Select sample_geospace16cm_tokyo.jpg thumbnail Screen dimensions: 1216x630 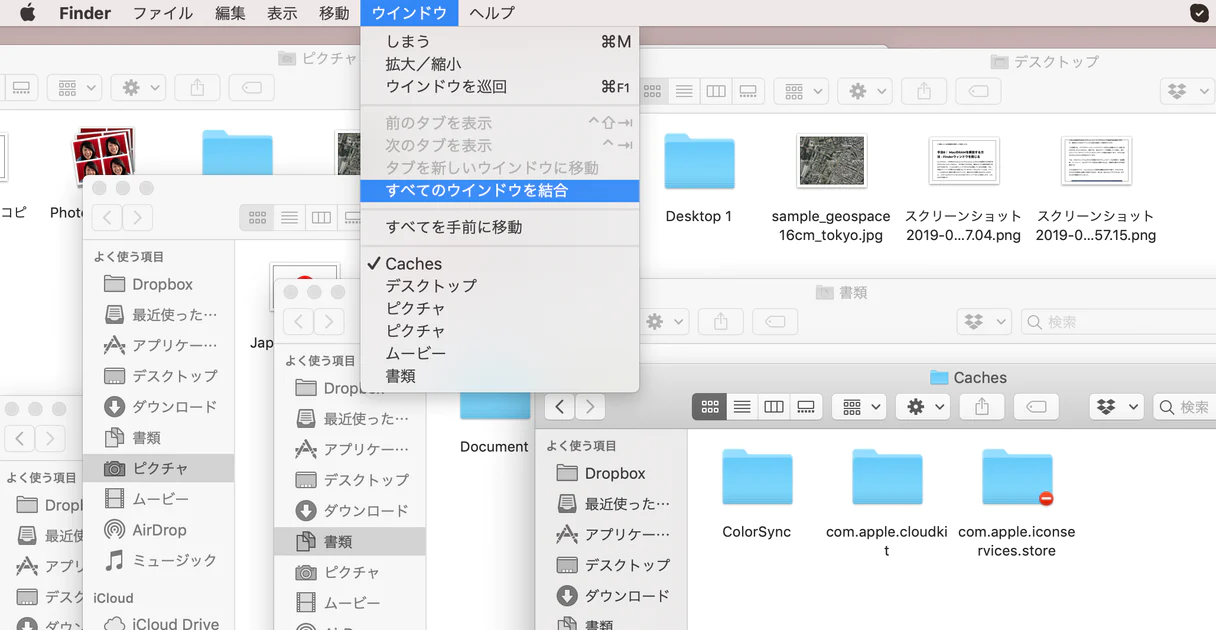pos(832,160)
